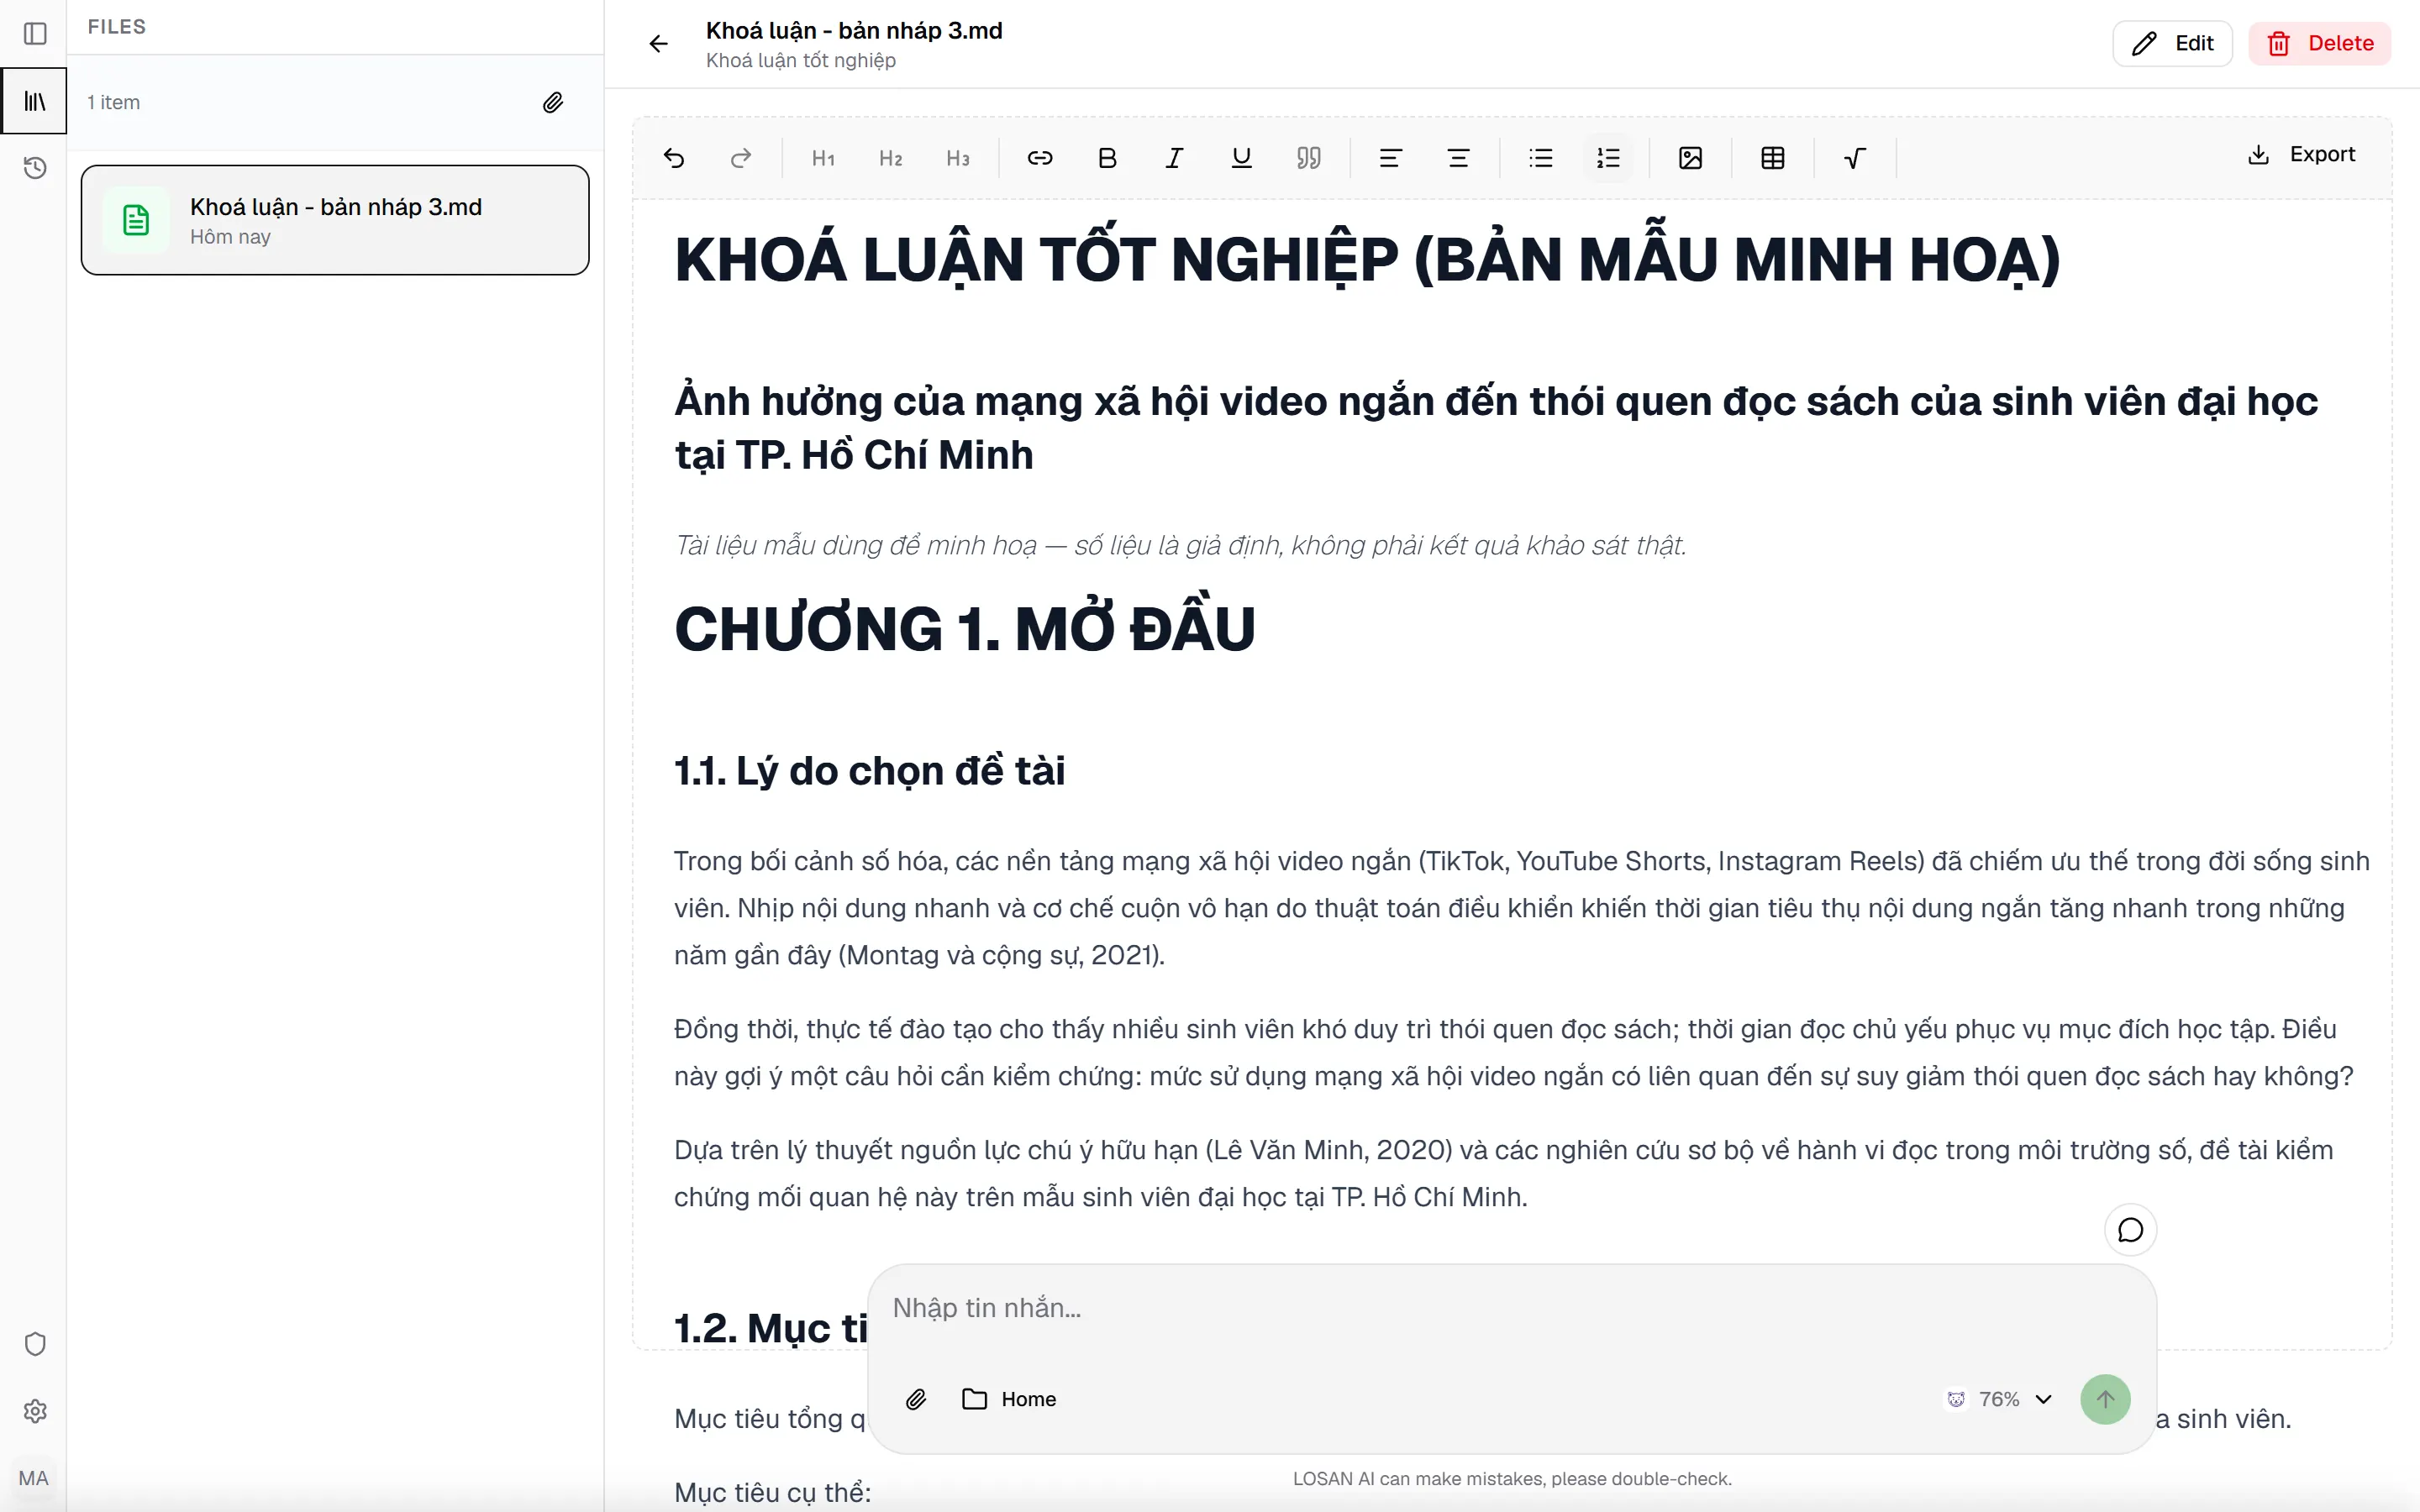The width and height of the screenshot is (2420, 1512).
Task: Toggle bold formatting
Action: (1107, 158)
